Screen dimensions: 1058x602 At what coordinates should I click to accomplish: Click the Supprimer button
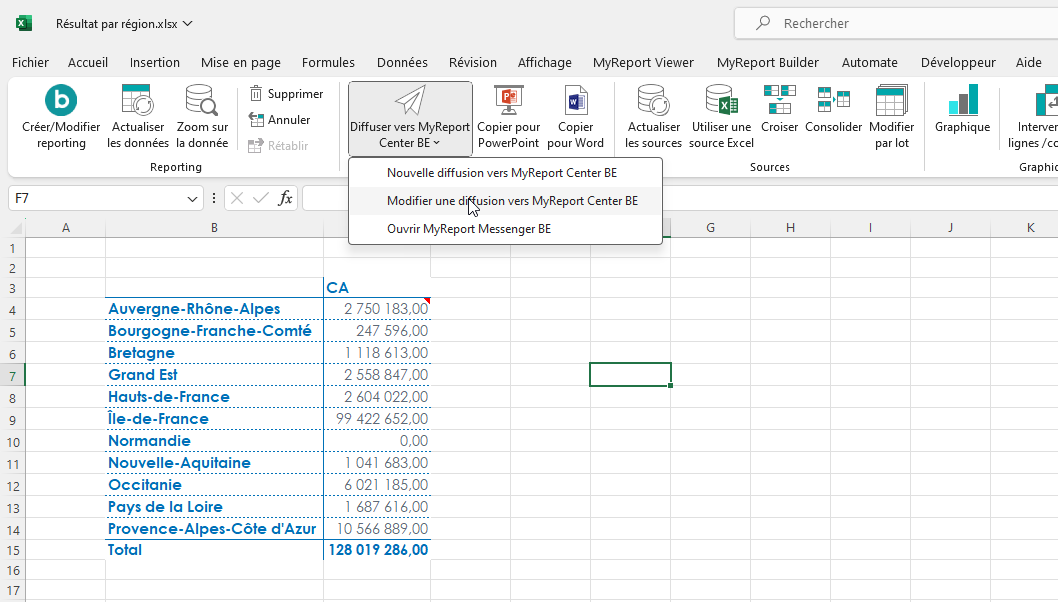tap(286, 94)
